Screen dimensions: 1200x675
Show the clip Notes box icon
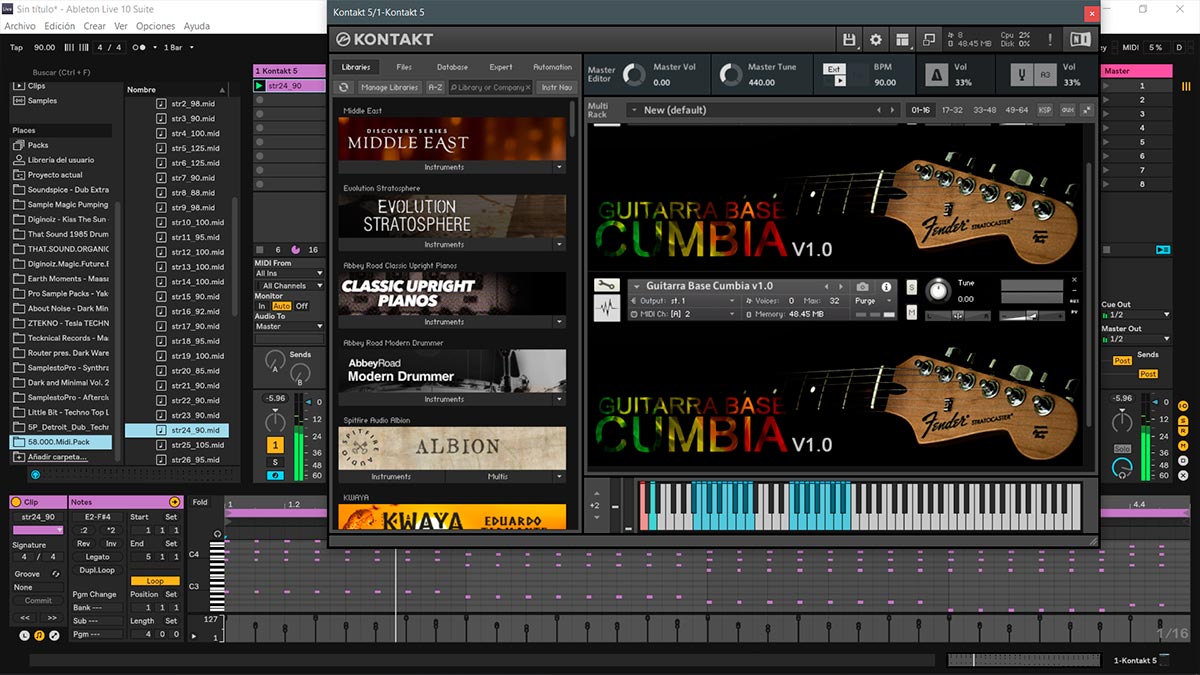(x=39, y=635)
